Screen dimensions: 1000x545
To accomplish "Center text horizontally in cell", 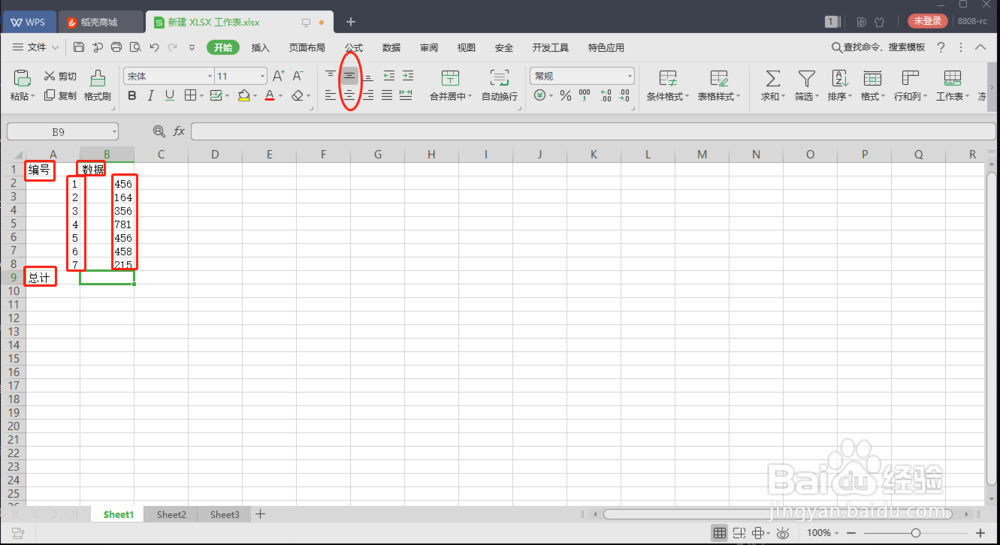I will point(349,96).
